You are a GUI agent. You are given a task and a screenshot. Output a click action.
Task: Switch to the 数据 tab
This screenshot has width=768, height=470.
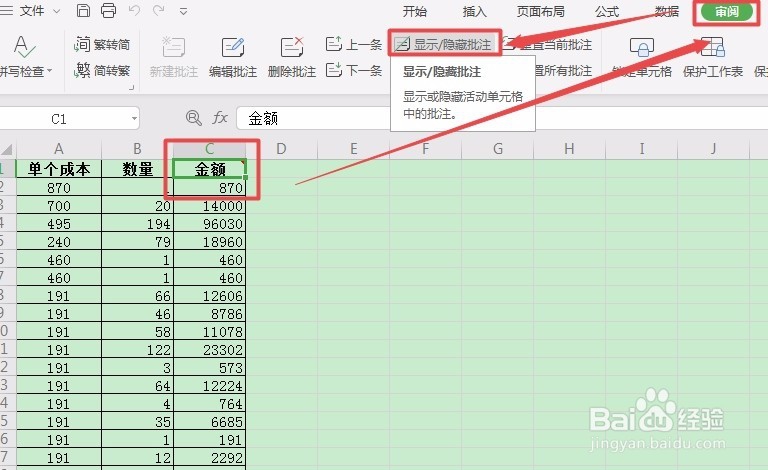pyautogui.click(x=667, y=11)
